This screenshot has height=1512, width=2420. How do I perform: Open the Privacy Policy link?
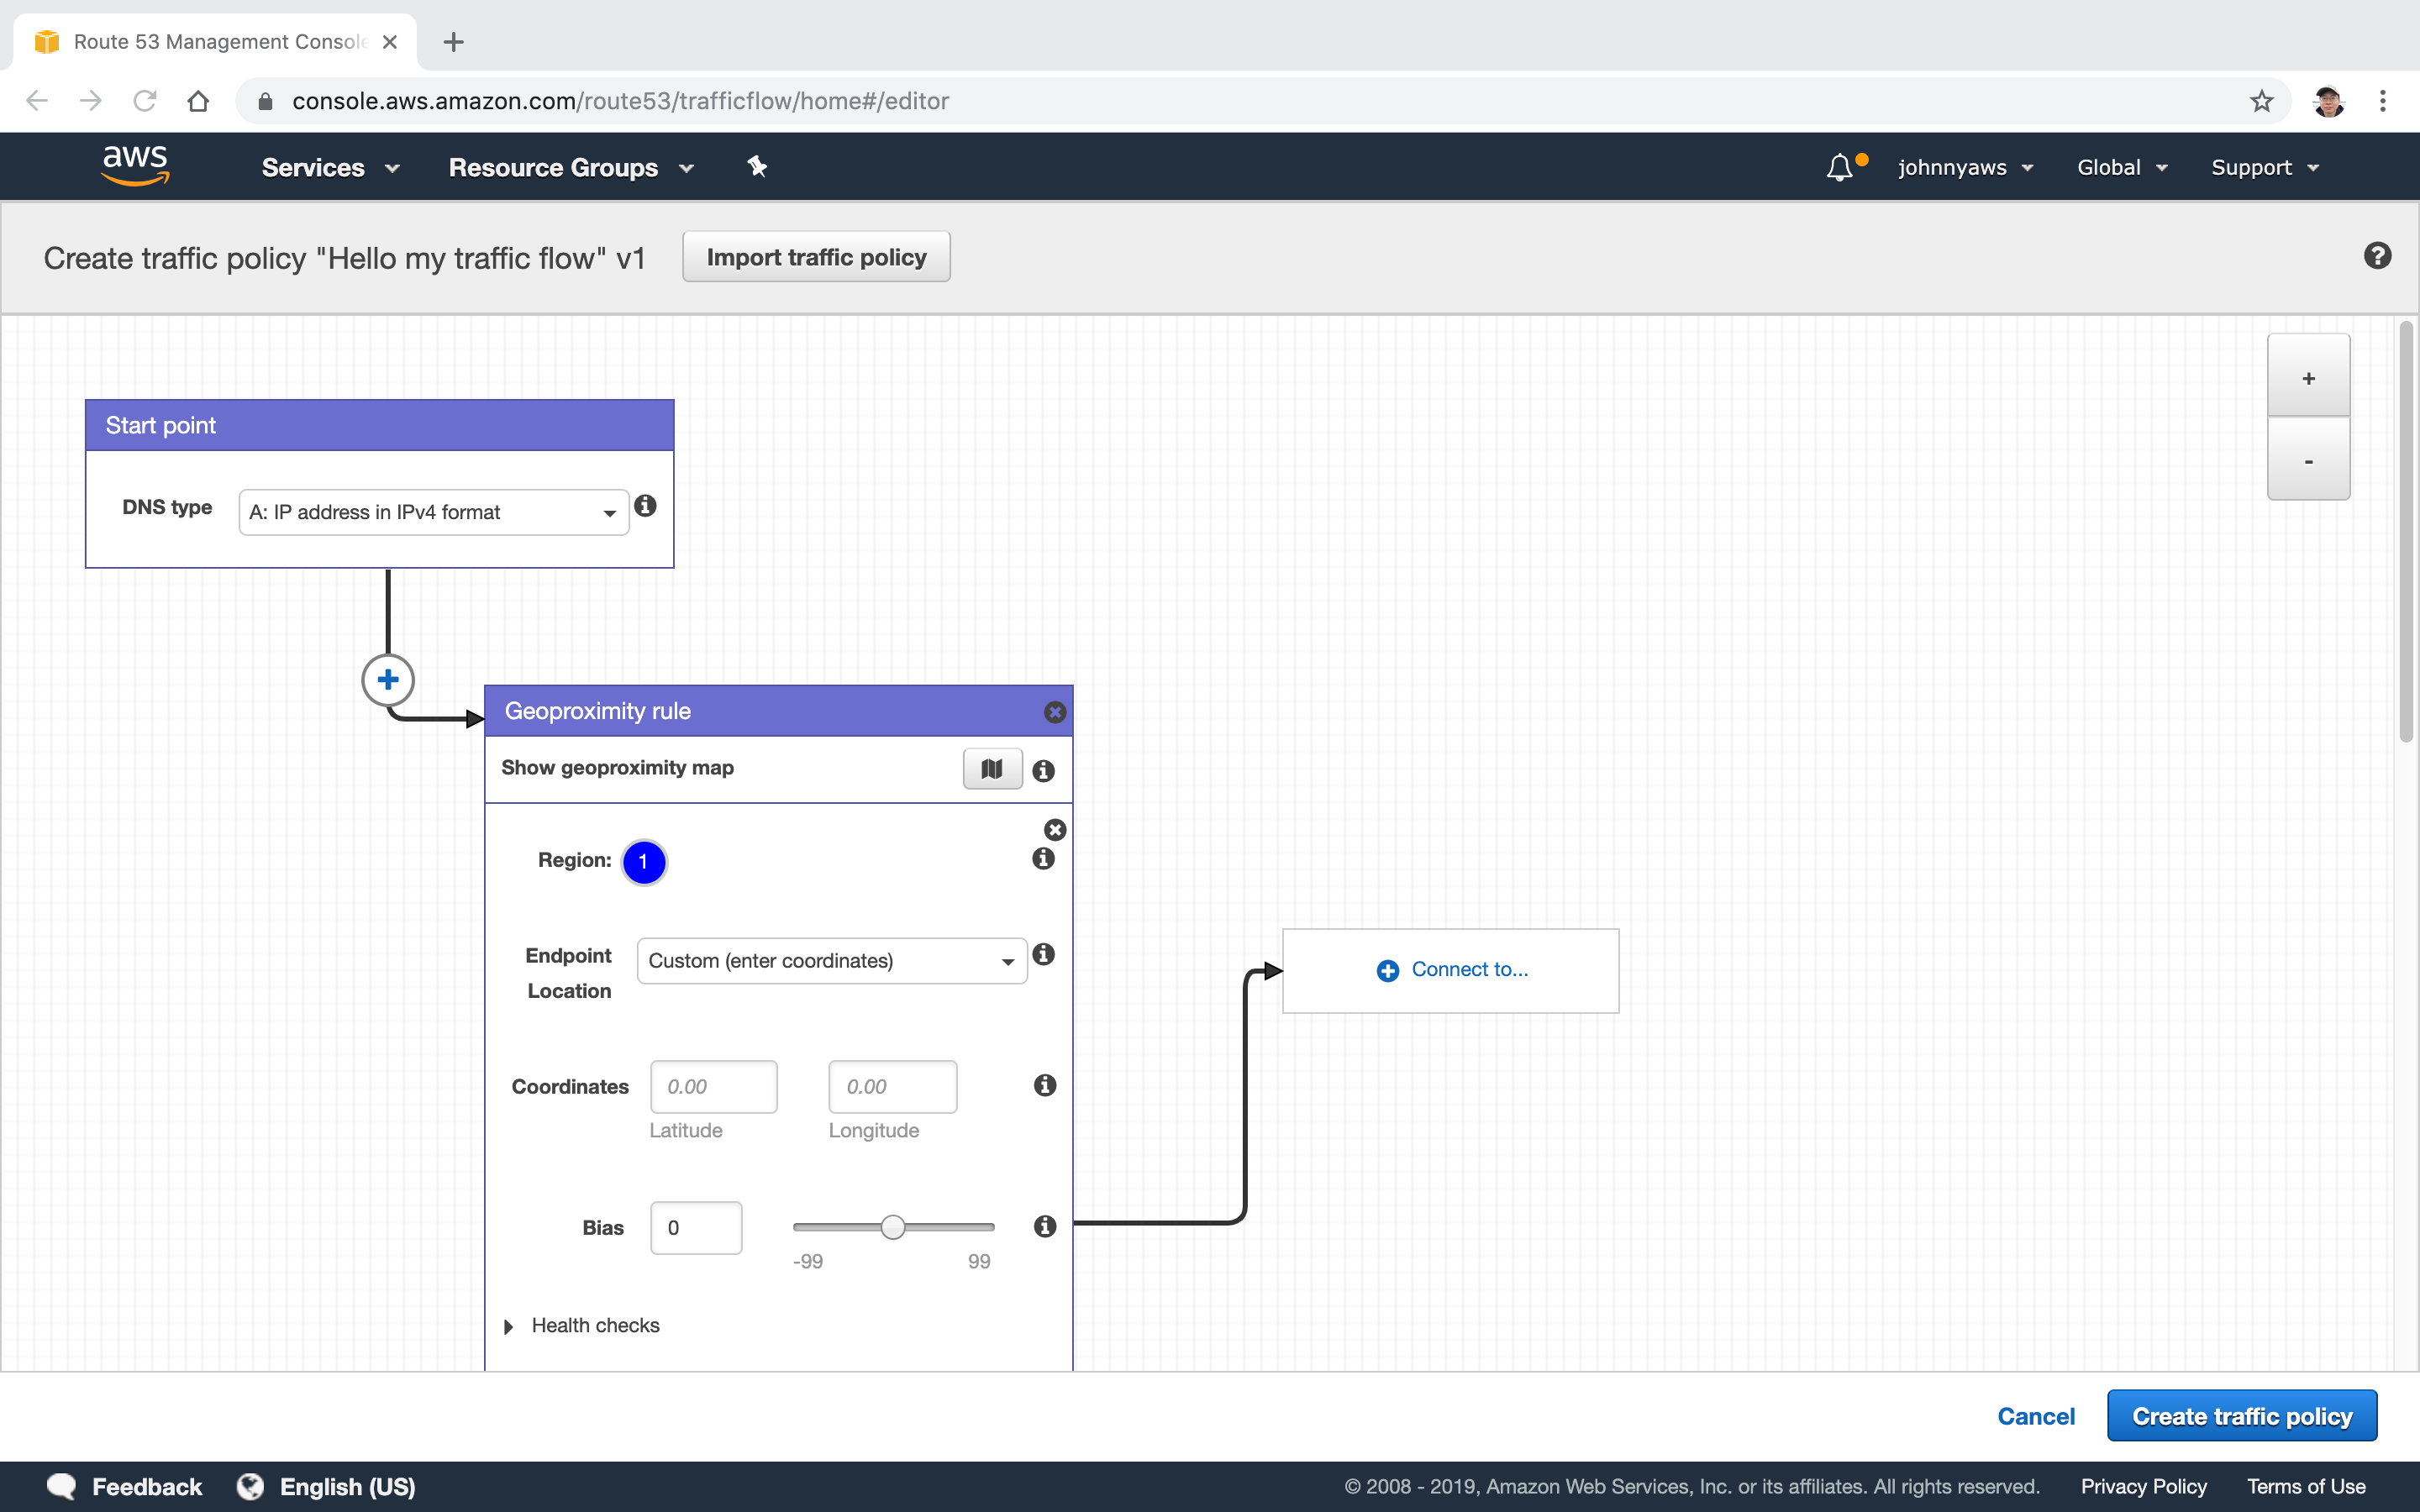[2144, 1486]
